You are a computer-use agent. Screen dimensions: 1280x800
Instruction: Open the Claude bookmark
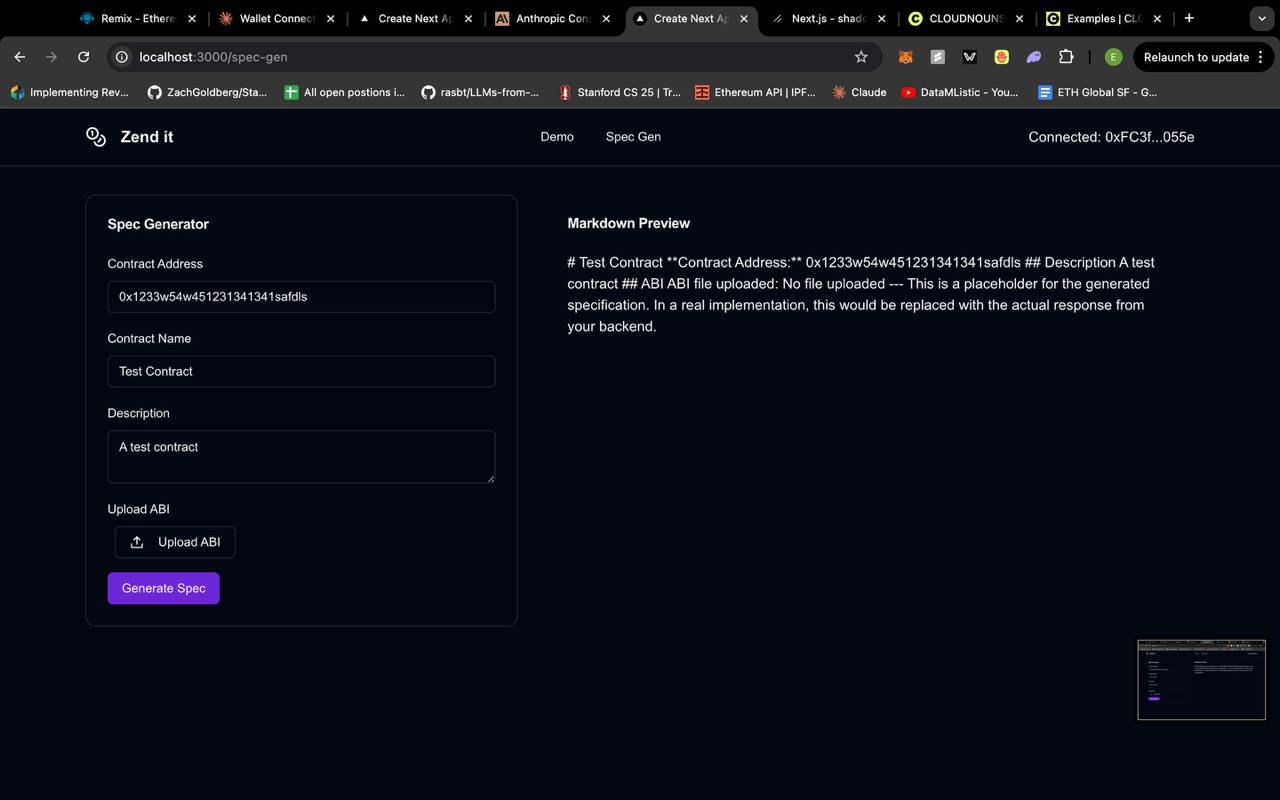click(859, 92)
